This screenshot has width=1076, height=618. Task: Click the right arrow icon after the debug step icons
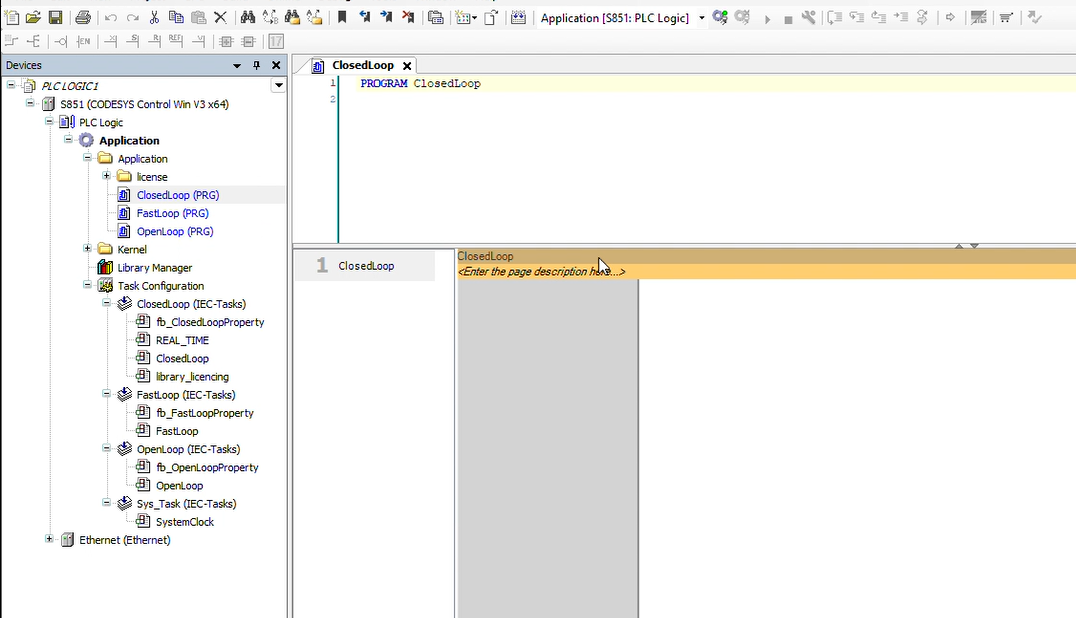pos(950,18)
